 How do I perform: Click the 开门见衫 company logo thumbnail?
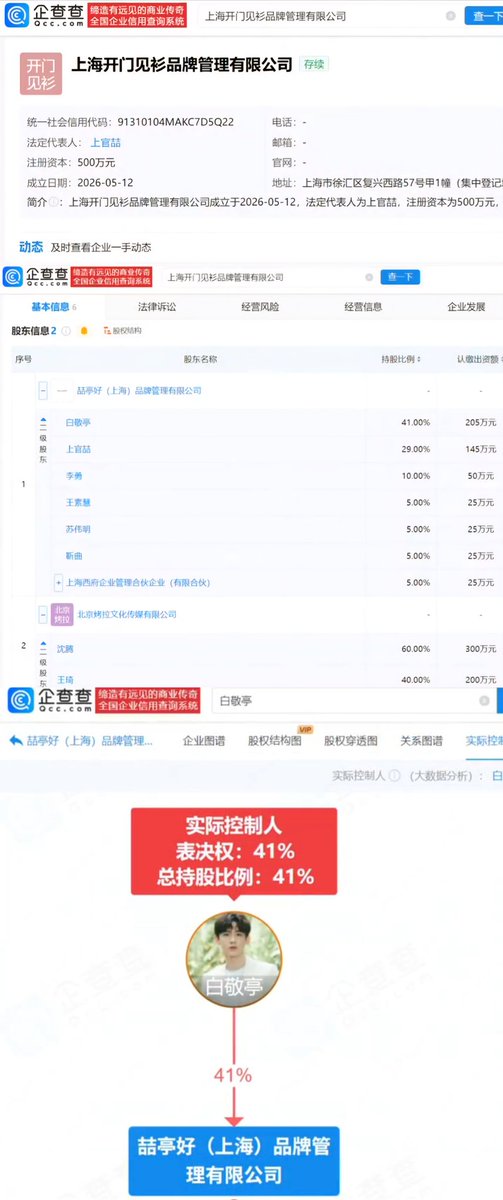click(x=40, y=74)
